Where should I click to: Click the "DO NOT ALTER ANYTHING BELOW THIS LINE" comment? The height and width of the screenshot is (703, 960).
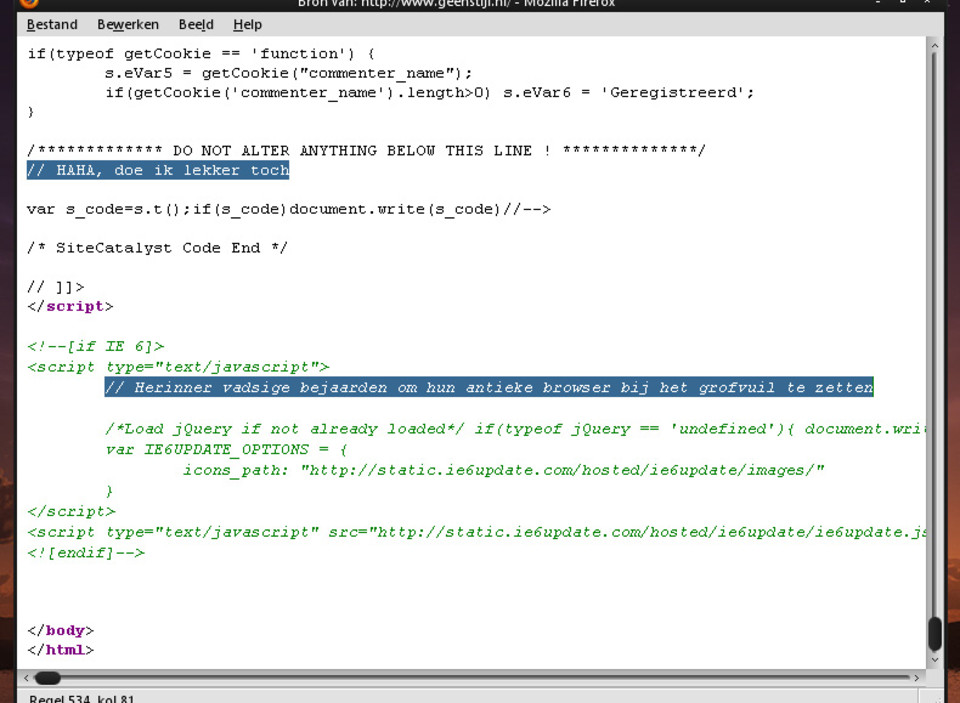pos(366,151)
